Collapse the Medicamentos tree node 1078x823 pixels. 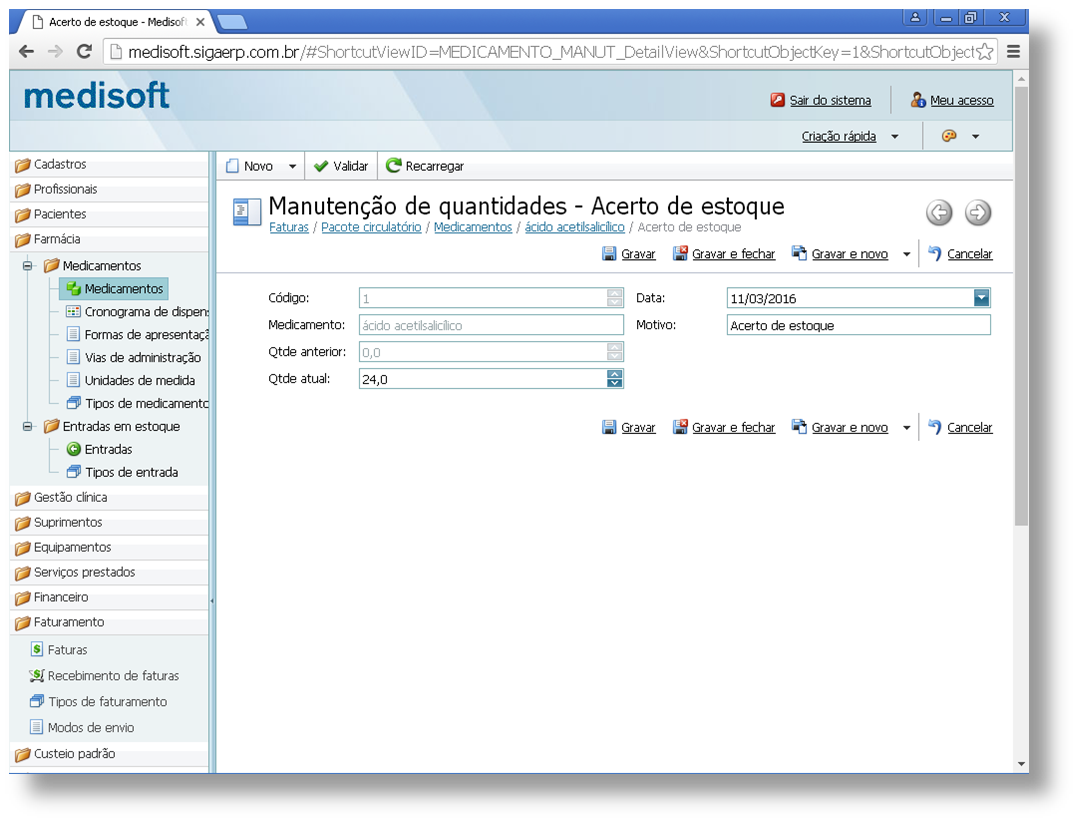point(28,265)
